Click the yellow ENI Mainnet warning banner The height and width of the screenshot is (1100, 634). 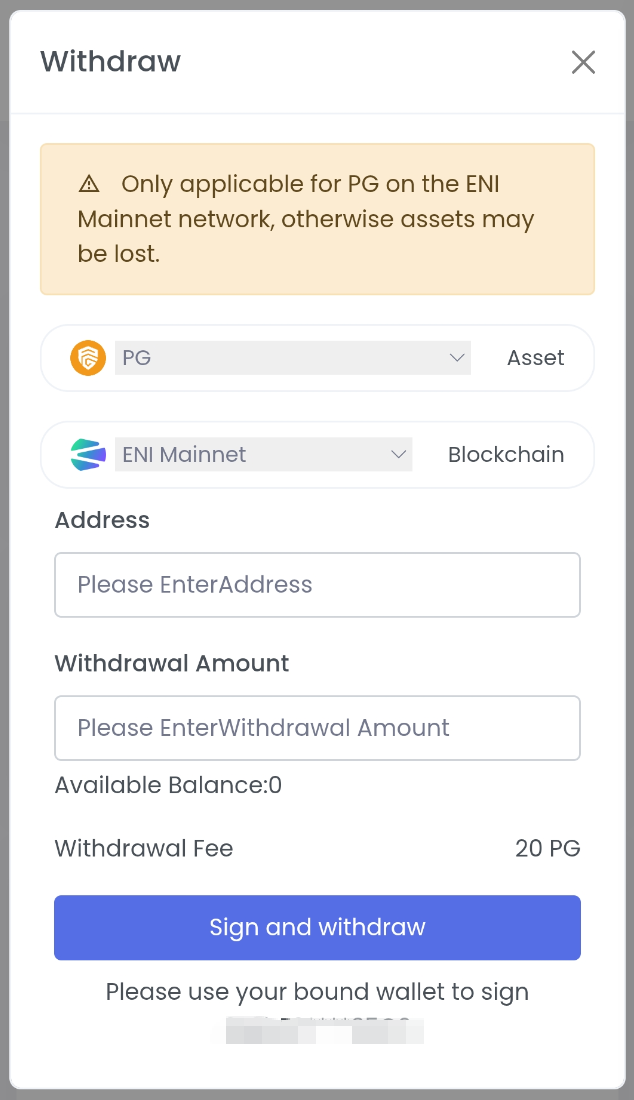[317, 219]
